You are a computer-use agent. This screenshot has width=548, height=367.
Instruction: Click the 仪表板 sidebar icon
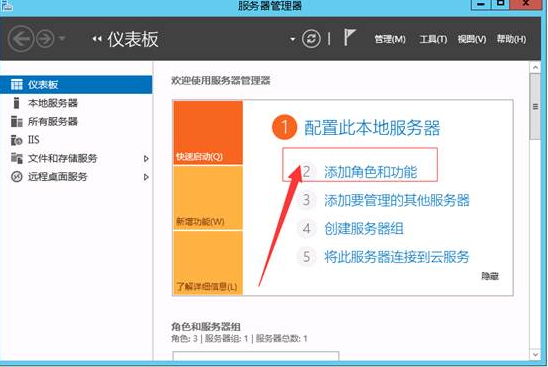coord(16,85)
